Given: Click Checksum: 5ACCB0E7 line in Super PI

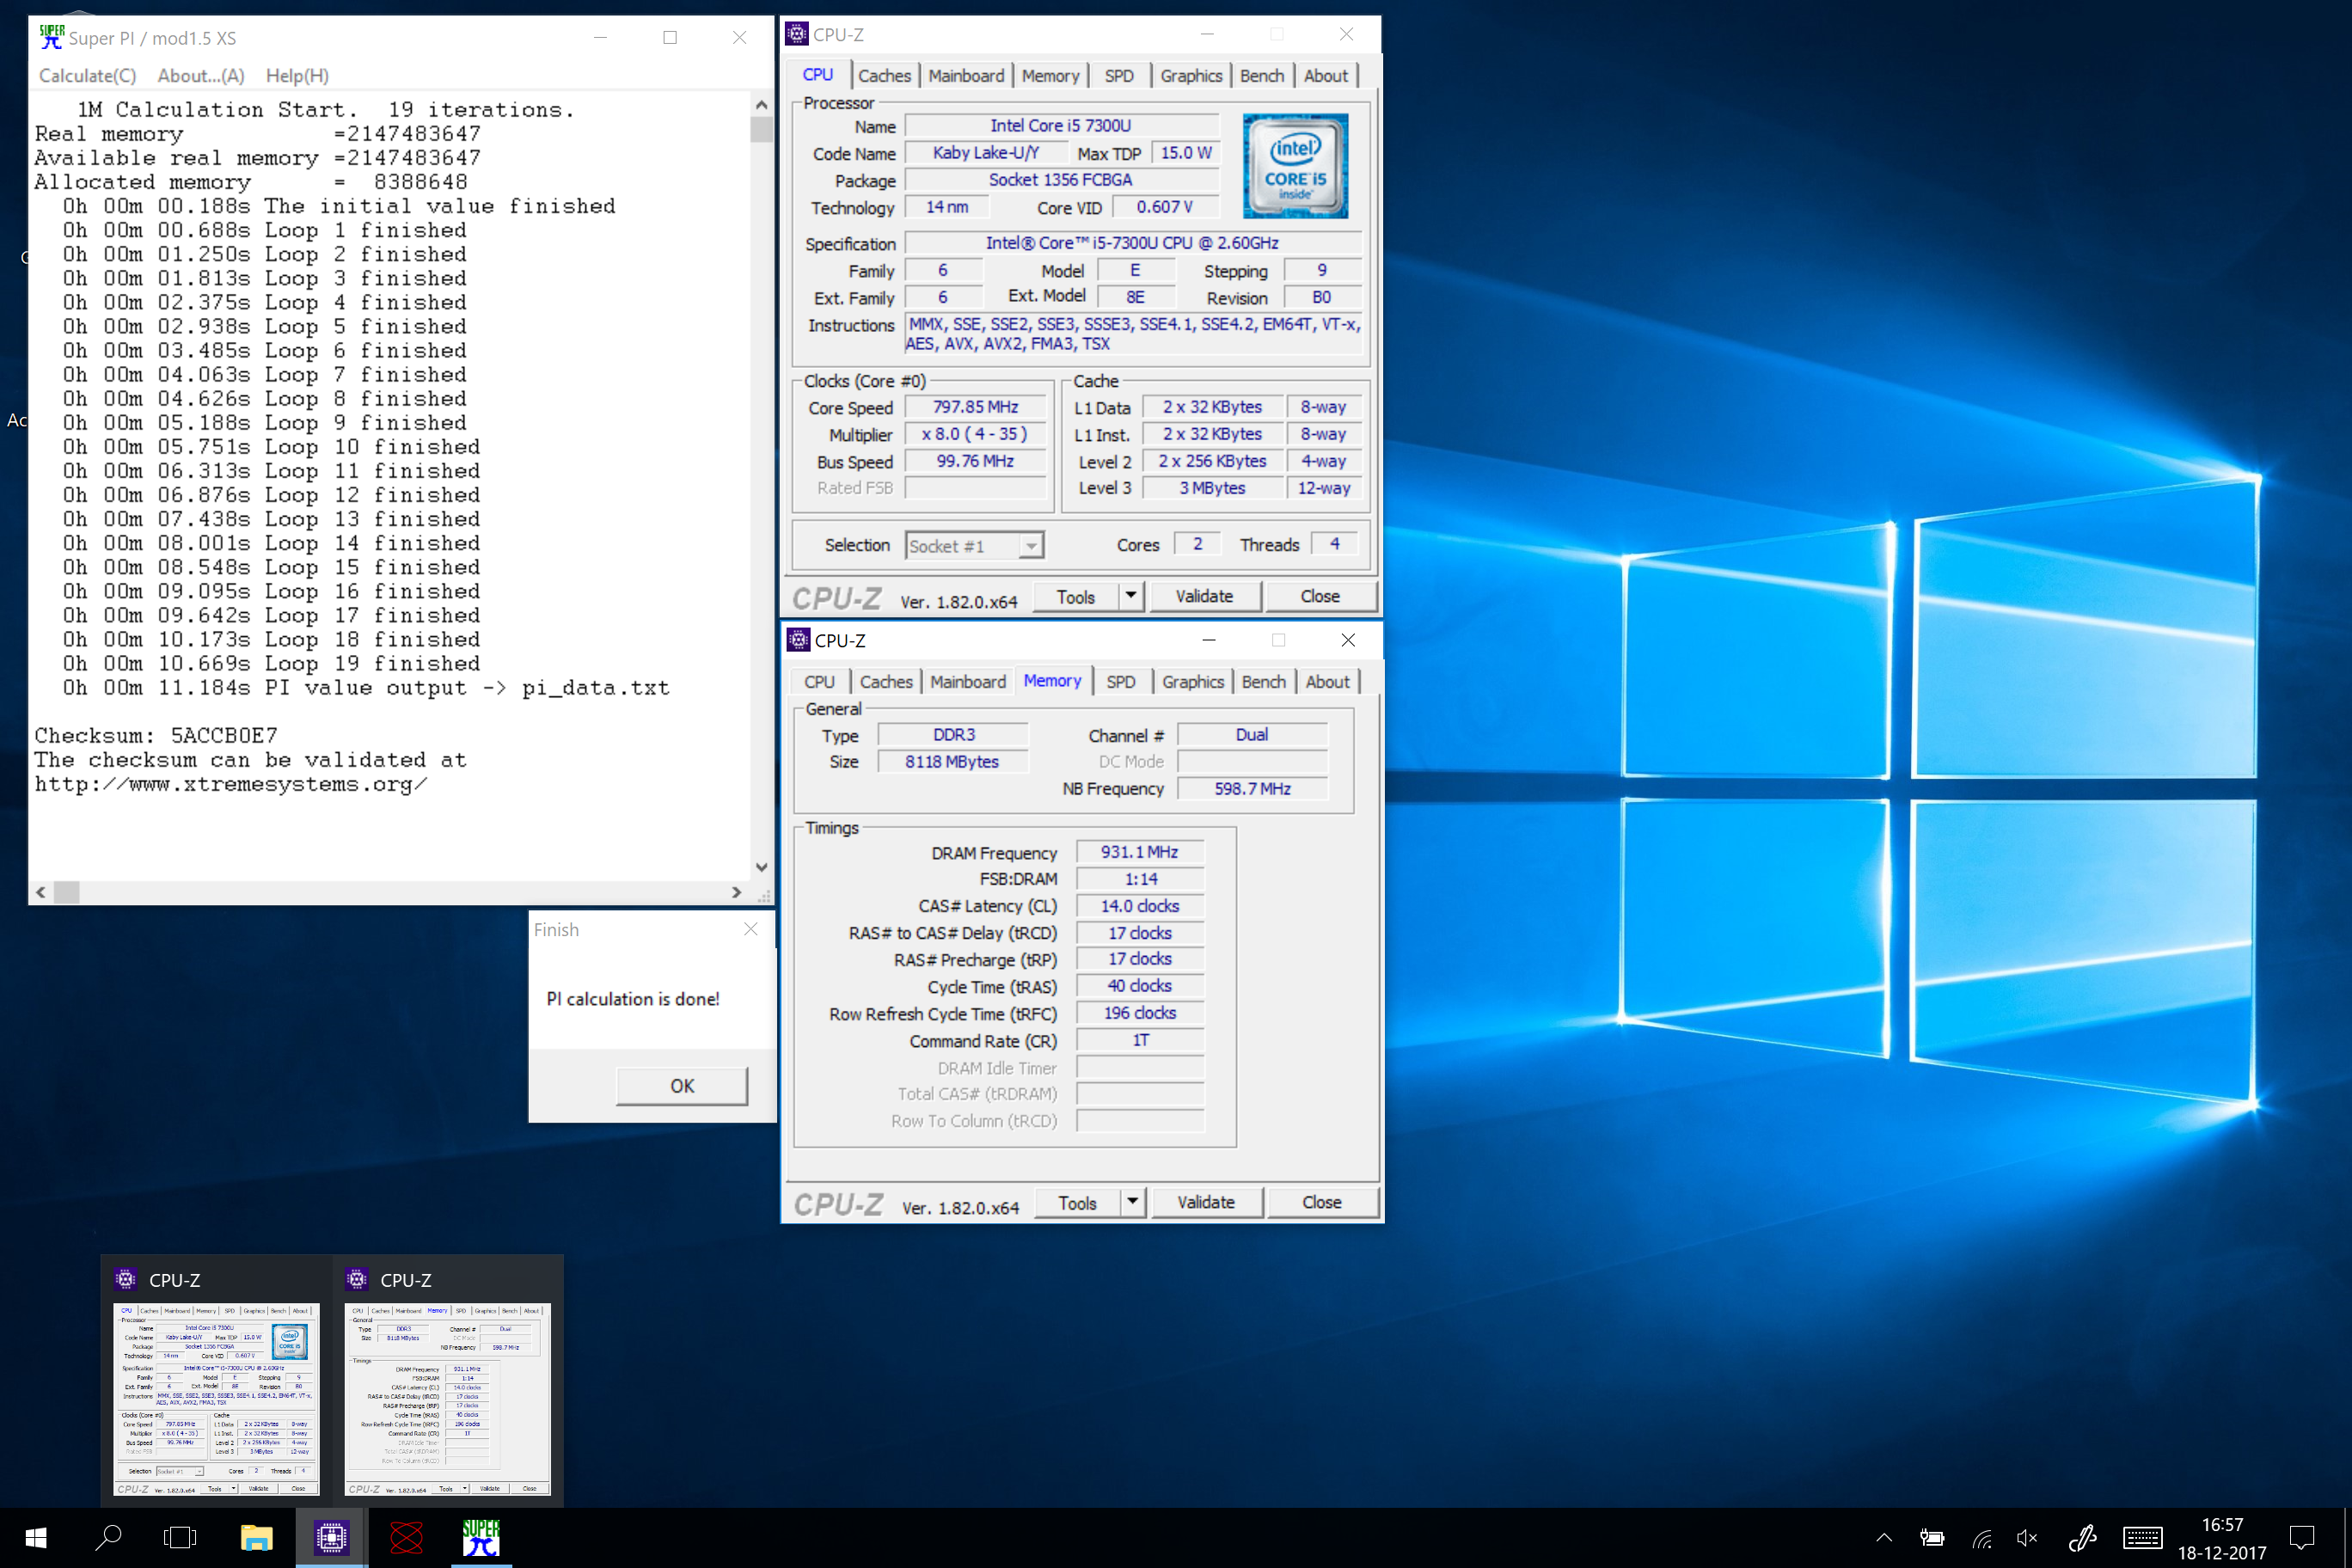Looking at the screenshot, I should point(156,736).
